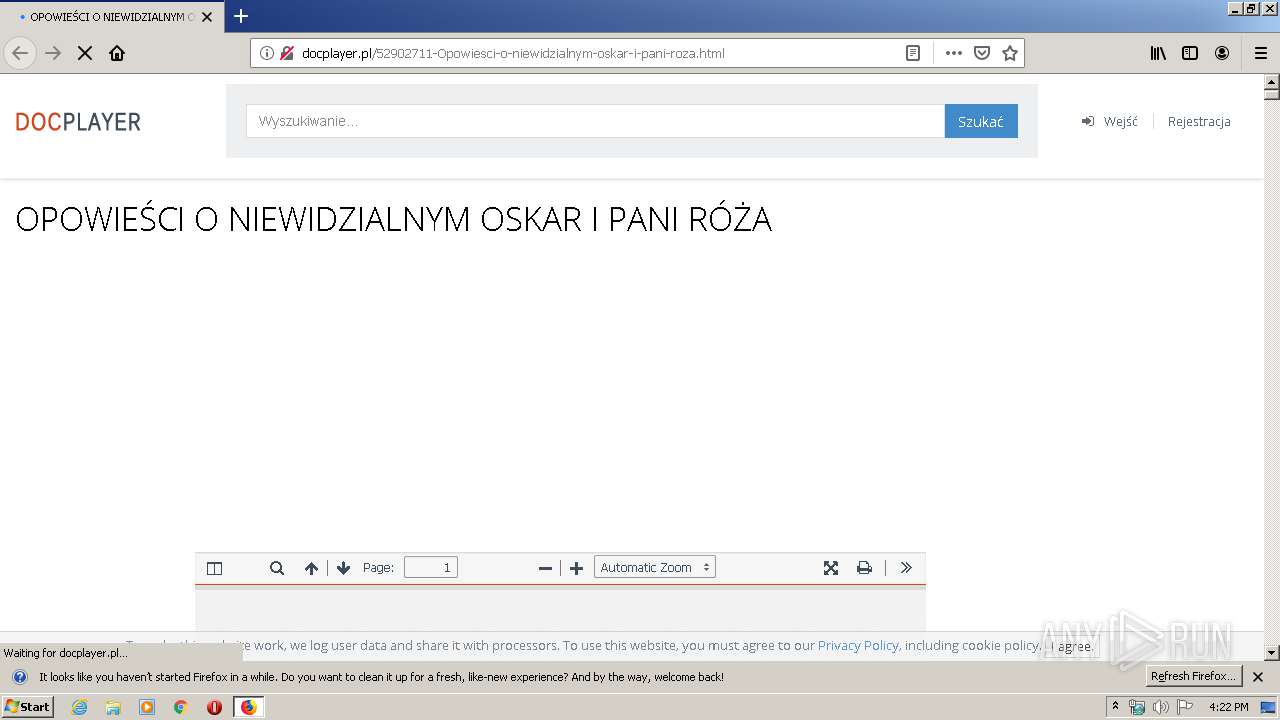Click the PDF page number field
The image size is (1280, 720).
pyautogui.click(x=431, y=567)
